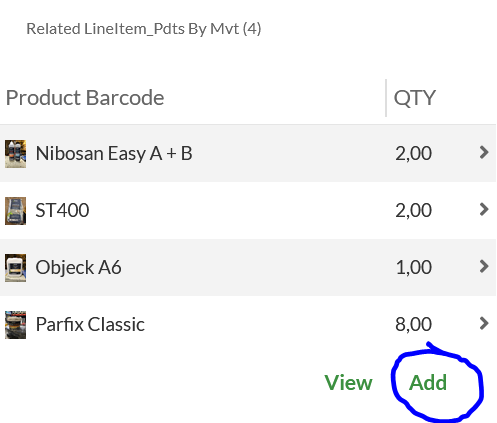This screenshot has height=423, width=497.
Task: Open the Parfix Classic product thumbnail
Action: coord(15,325)
